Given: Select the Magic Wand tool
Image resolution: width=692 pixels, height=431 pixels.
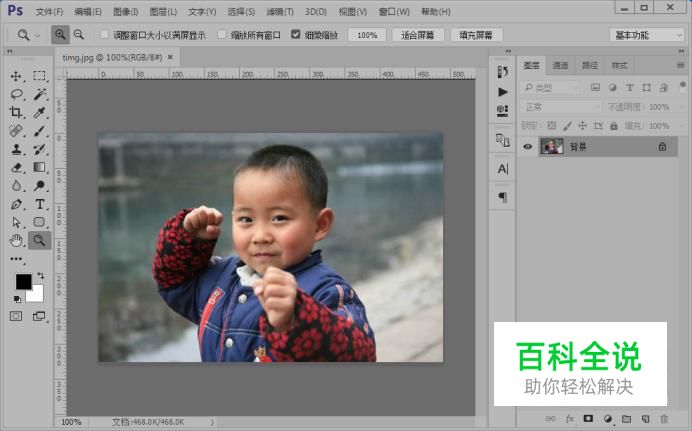Looking at the screenshot, I should click(40, 94).
